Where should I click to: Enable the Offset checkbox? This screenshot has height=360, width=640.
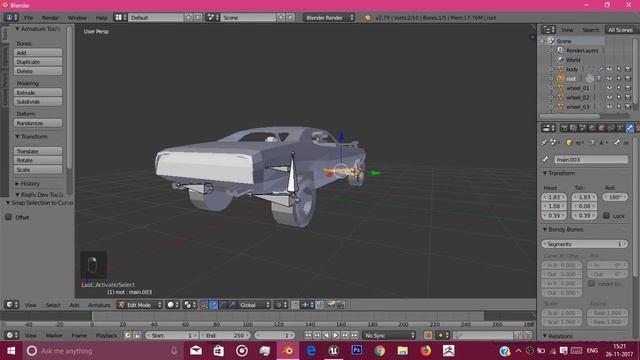click(x=9, y=217)
